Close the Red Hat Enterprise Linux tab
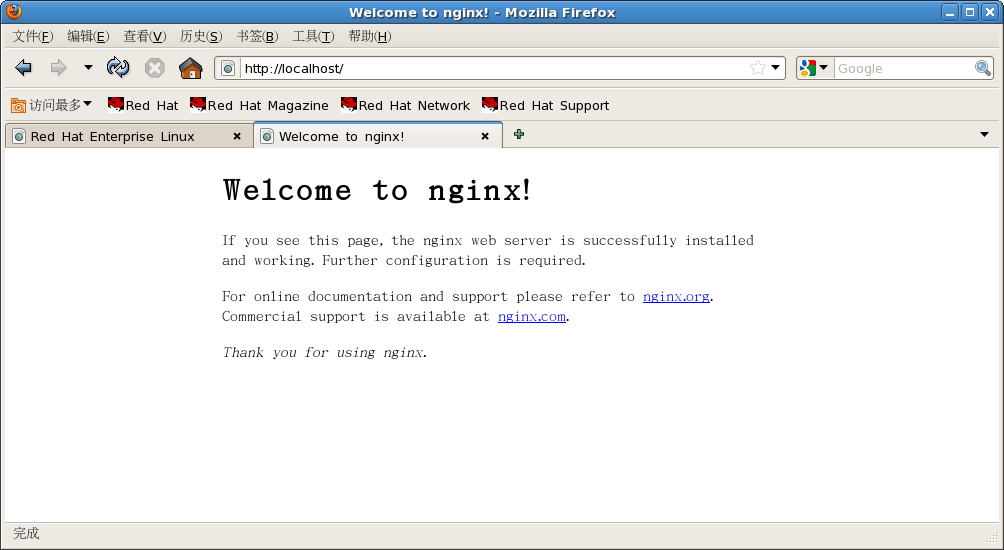1004x550 pixels. click(237, 136)
